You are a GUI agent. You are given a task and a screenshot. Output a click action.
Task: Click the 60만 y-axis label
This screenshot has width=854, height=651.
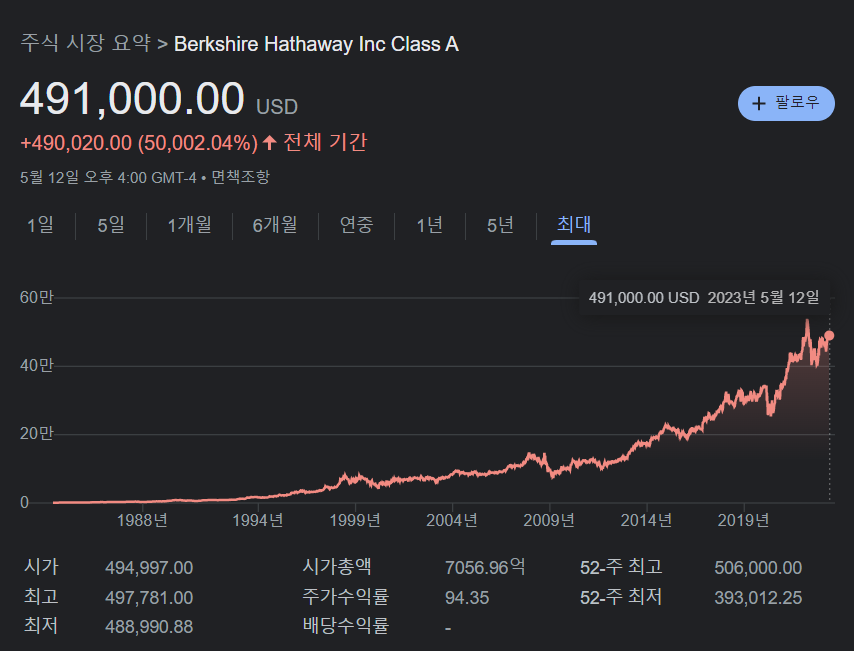36,297
